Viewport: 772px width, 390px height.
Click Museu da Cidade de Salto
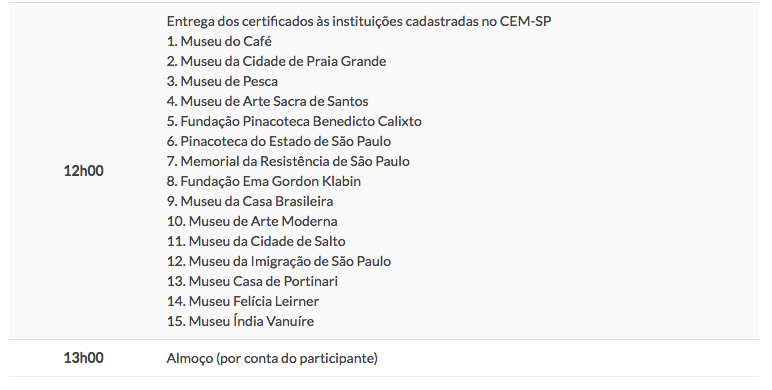(x=256, y=241)
